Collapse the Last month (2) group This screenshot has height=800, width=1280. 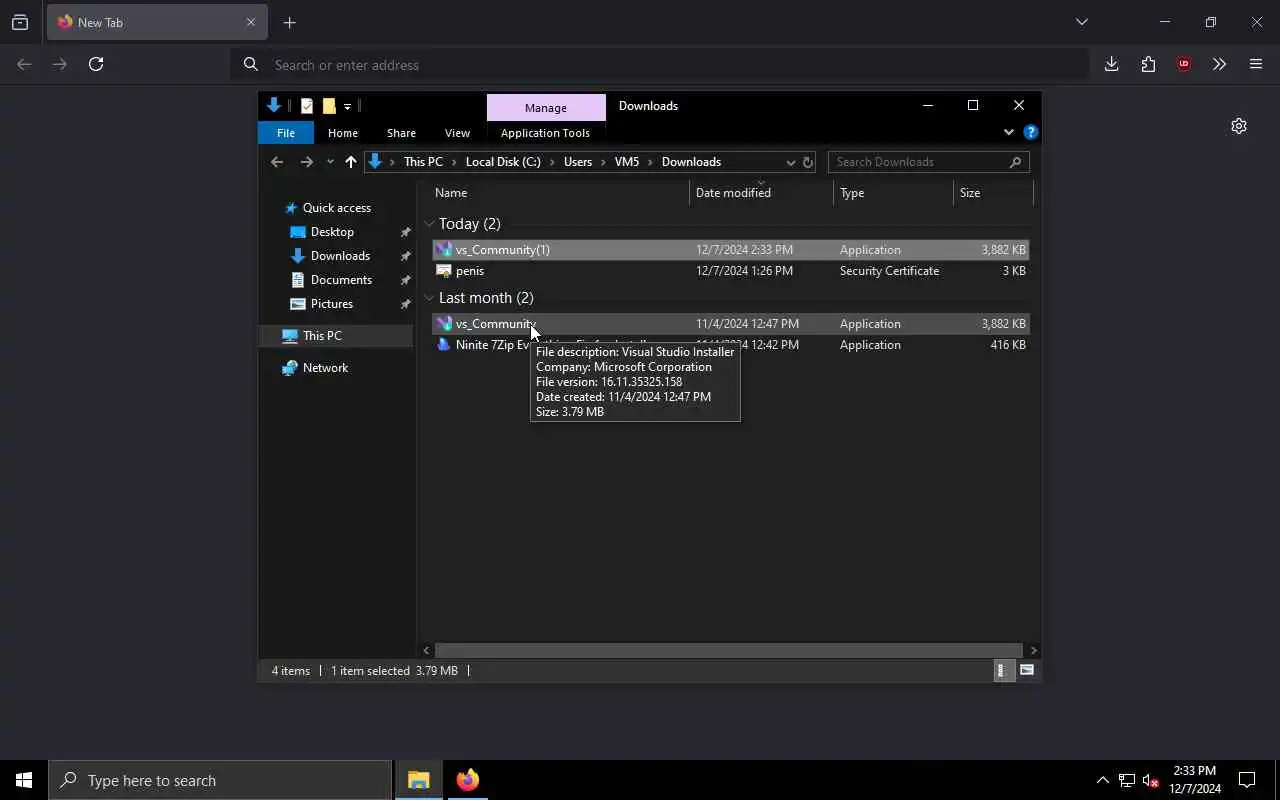click(x=429, y=298)
